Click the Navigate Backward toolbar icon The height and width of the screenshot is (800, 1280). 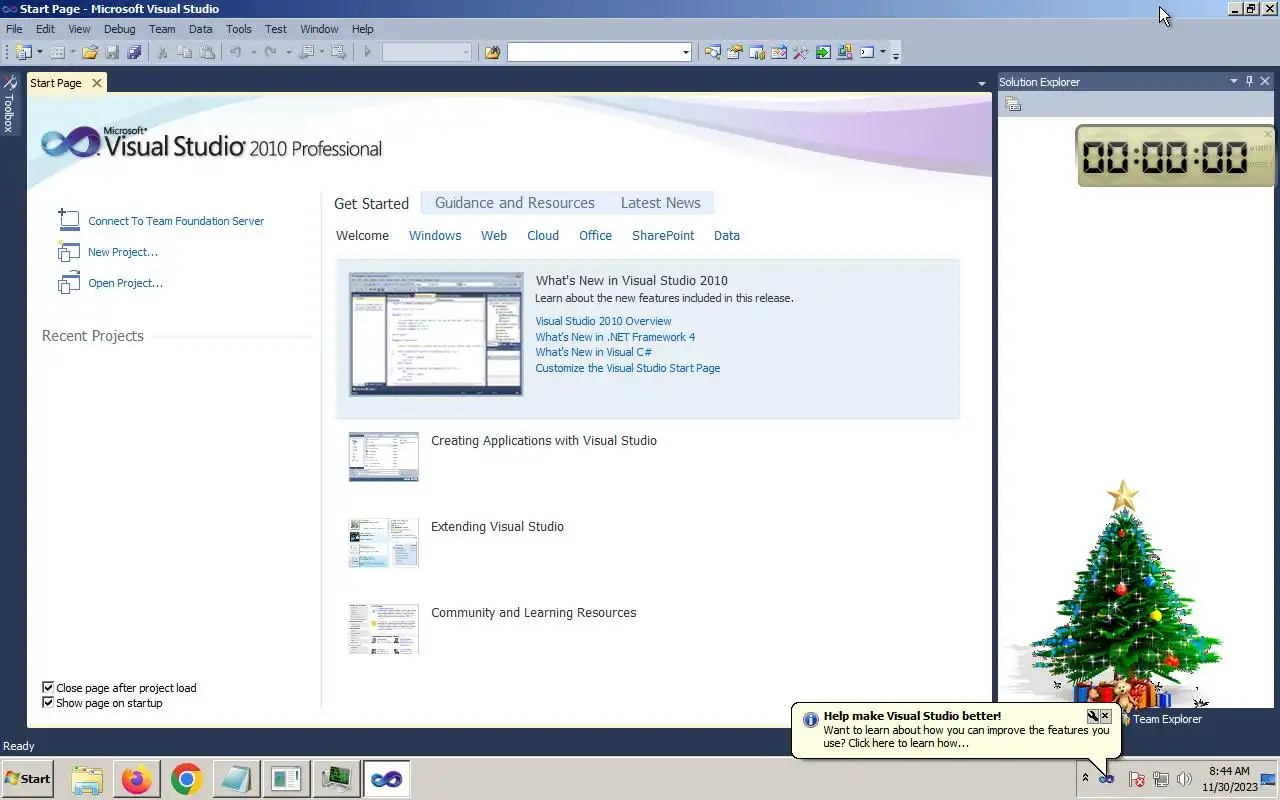(x=306, y=52)
